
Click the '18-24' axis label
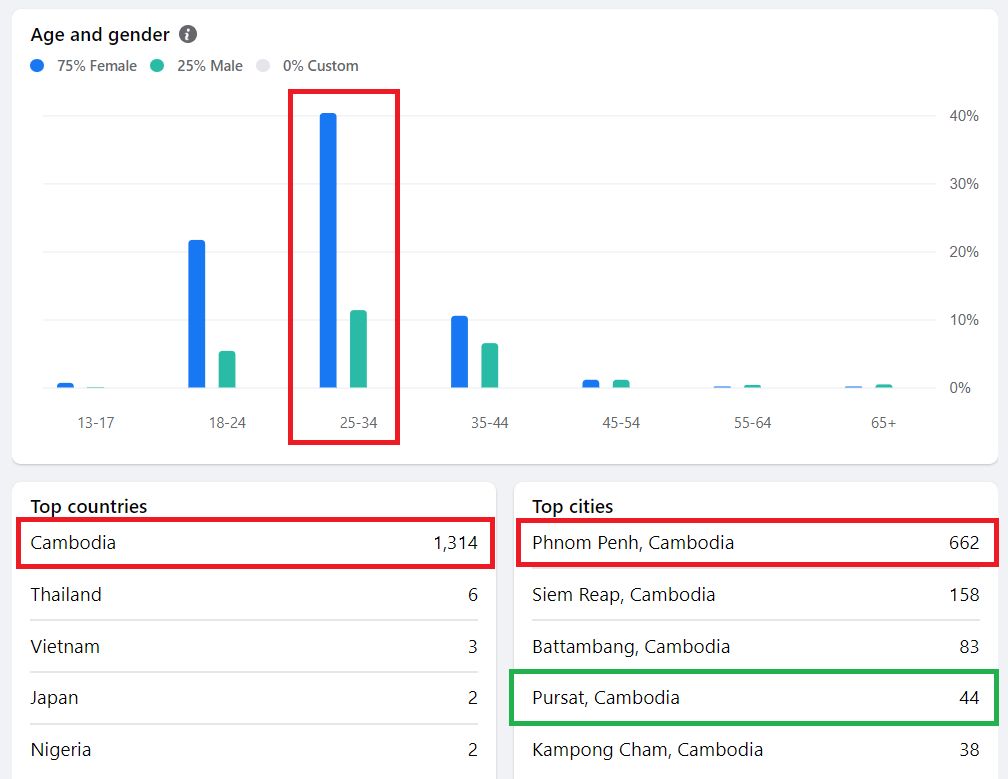click(227, 423)
